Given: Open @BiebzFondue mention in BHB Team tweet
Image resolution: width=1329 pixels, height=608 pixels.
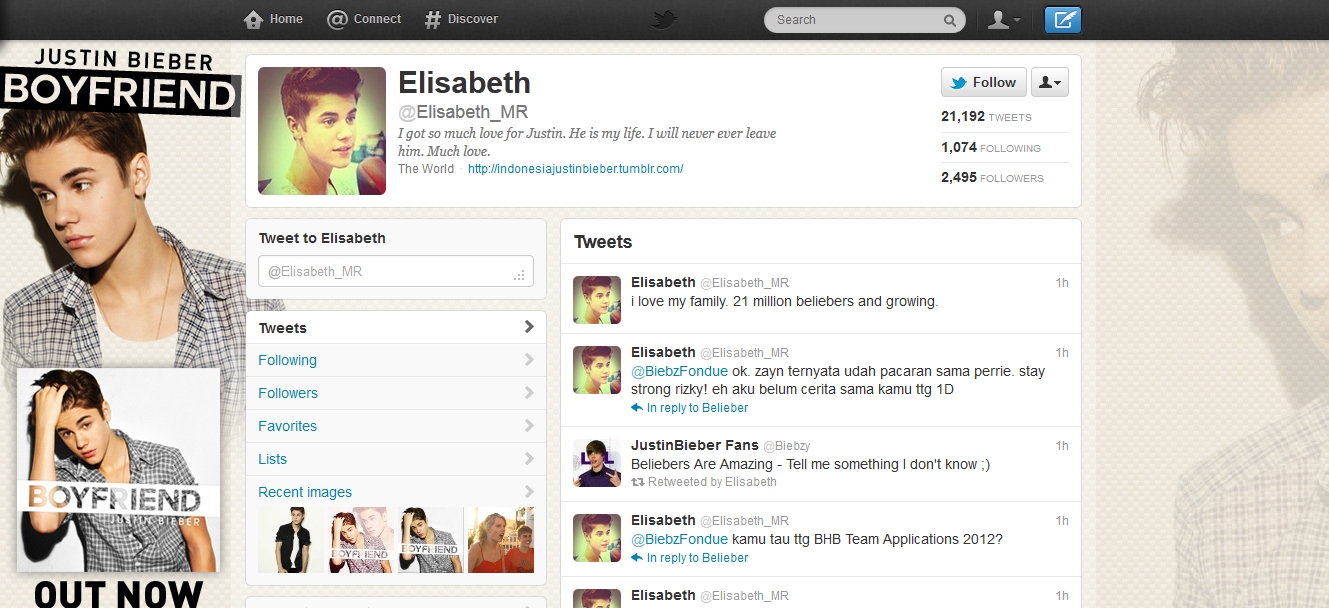Looking at the screenshot, I should pyautogui.click(x=679, y=539).
